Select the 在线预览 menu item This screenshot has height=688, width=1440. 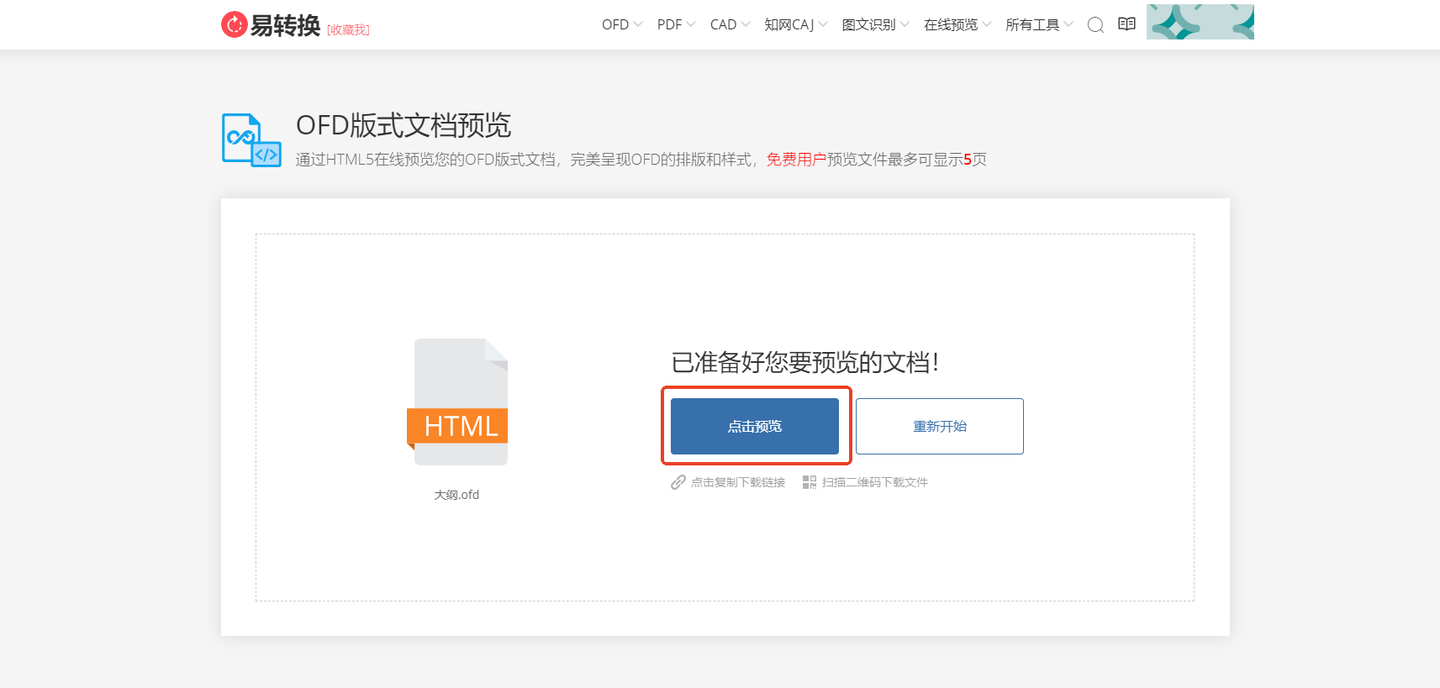[951, 24]
